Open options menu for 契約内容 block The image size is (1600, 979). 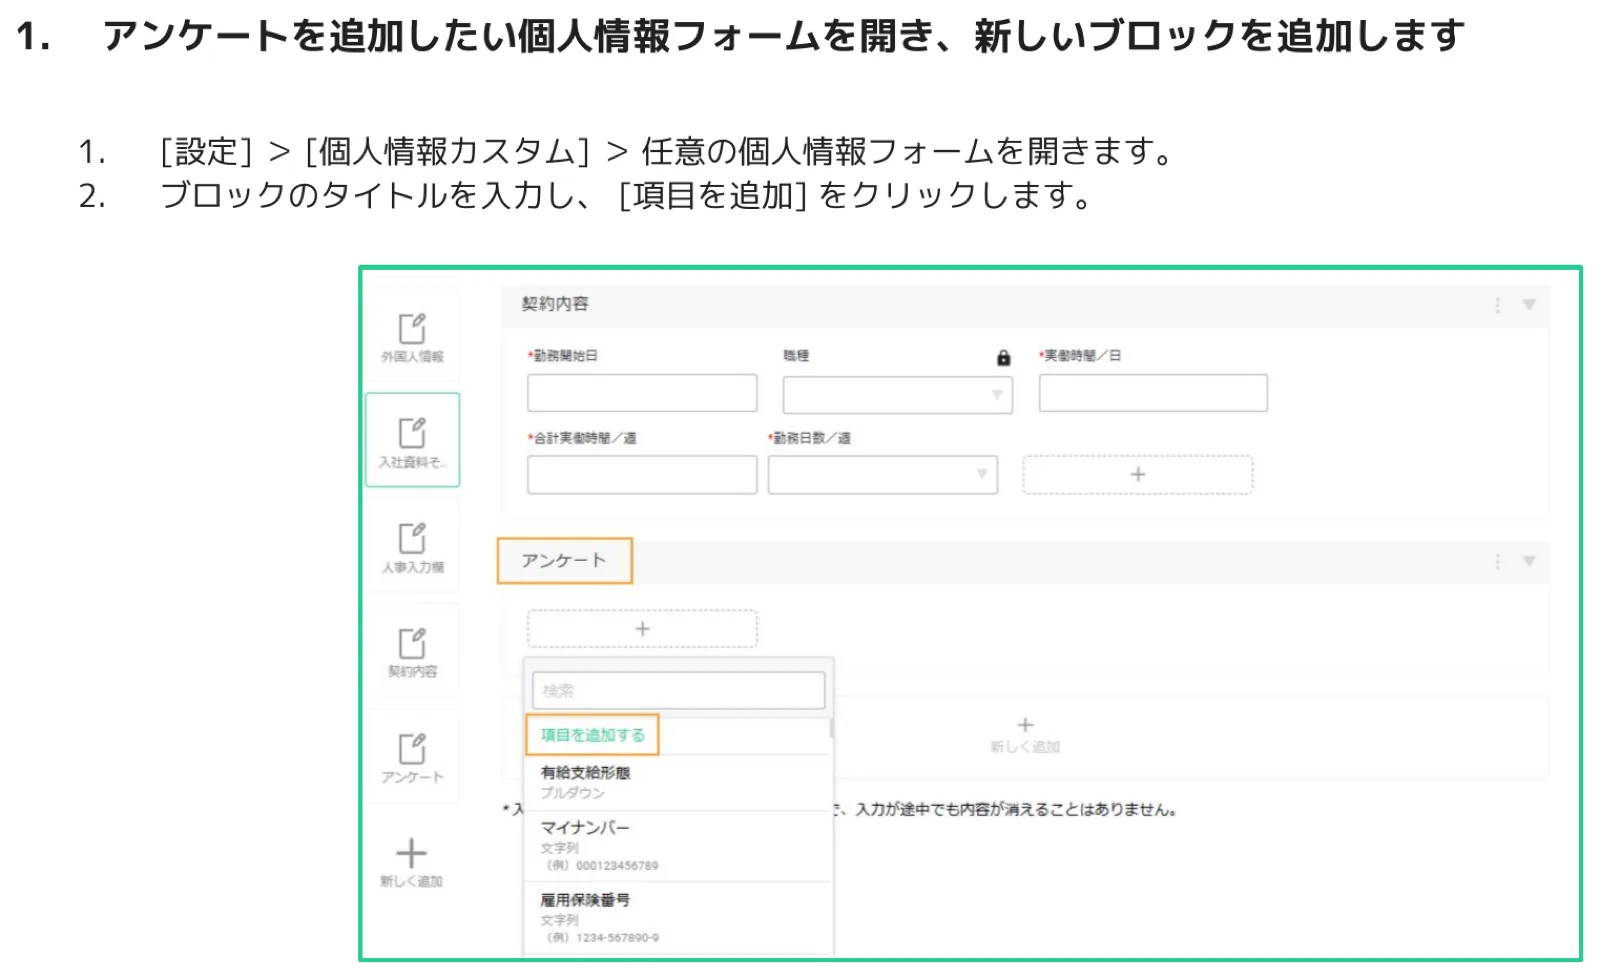coord(1497,305)
